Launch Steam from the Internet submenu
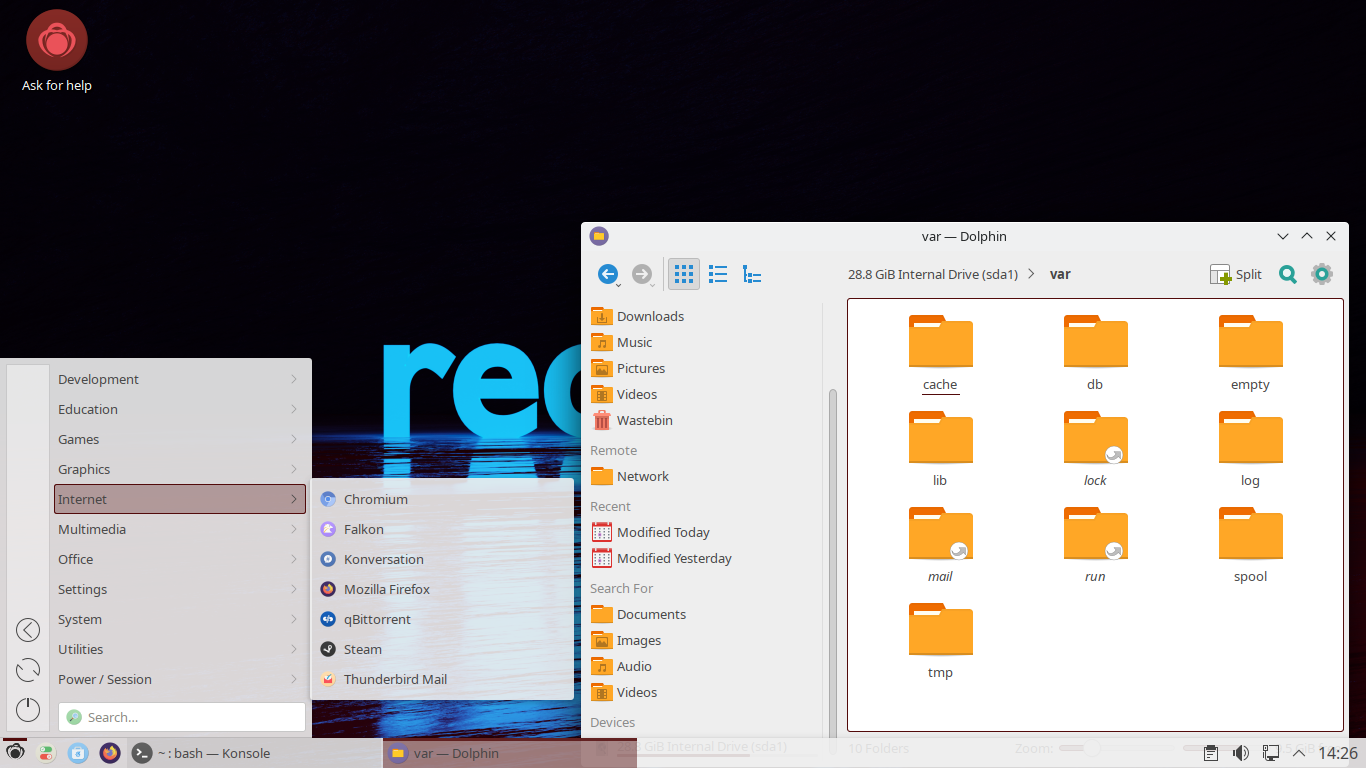1366x768 pixels. click(443, 649)
